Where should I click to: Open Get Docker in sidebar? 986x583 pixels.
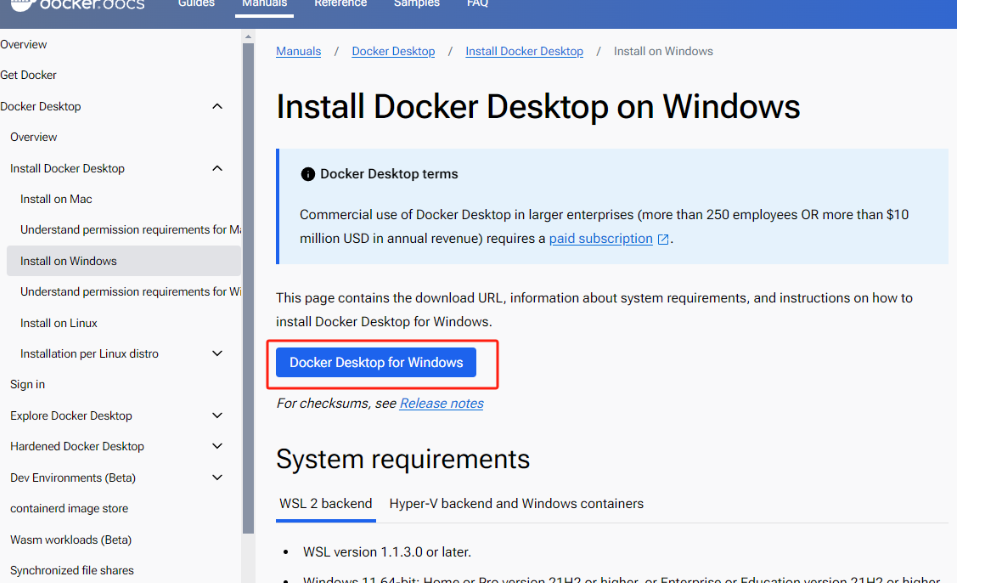pyautogui.click(x=28, y=75)
